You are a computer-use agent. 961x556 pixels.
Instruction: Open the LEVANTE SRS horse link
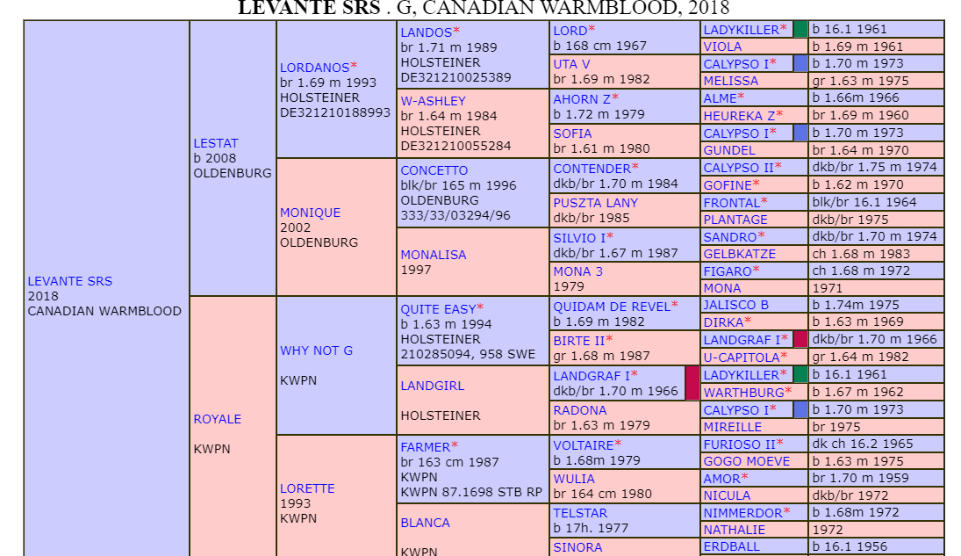click(70, 282)
